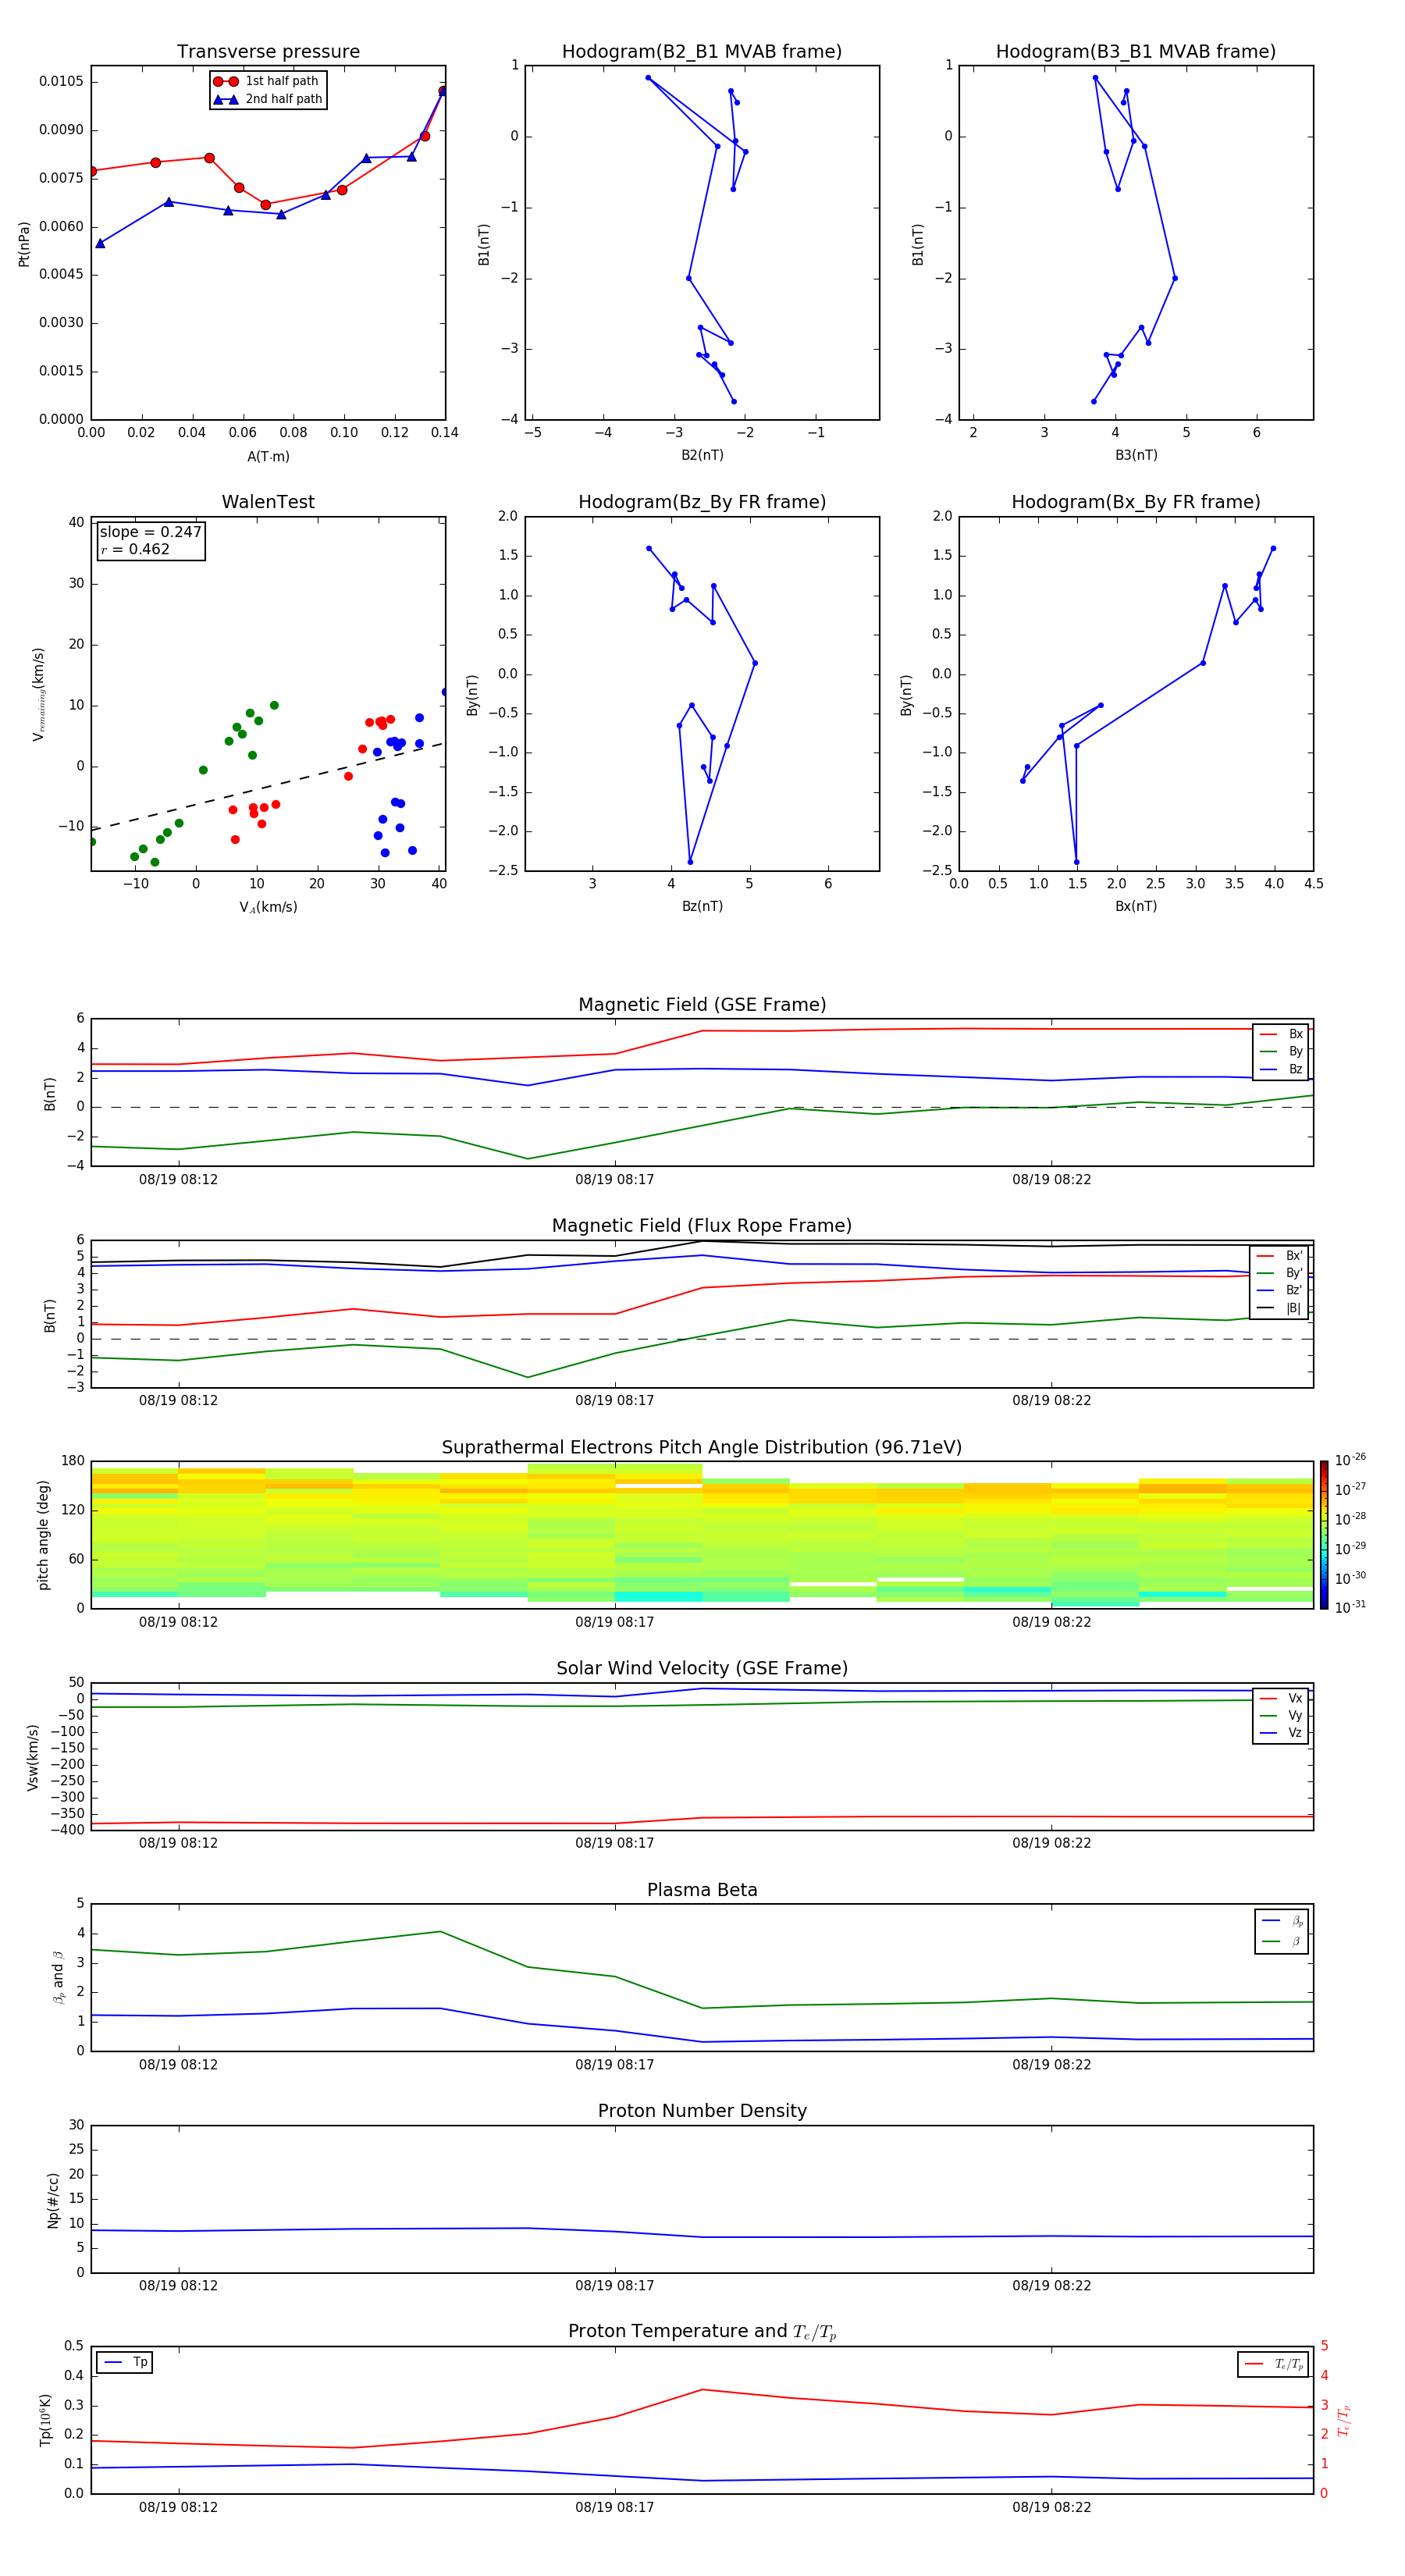Select the 10^-31 colorbar tick label
This screenshot has height=2576, width=1405.
[1350, 1607]
